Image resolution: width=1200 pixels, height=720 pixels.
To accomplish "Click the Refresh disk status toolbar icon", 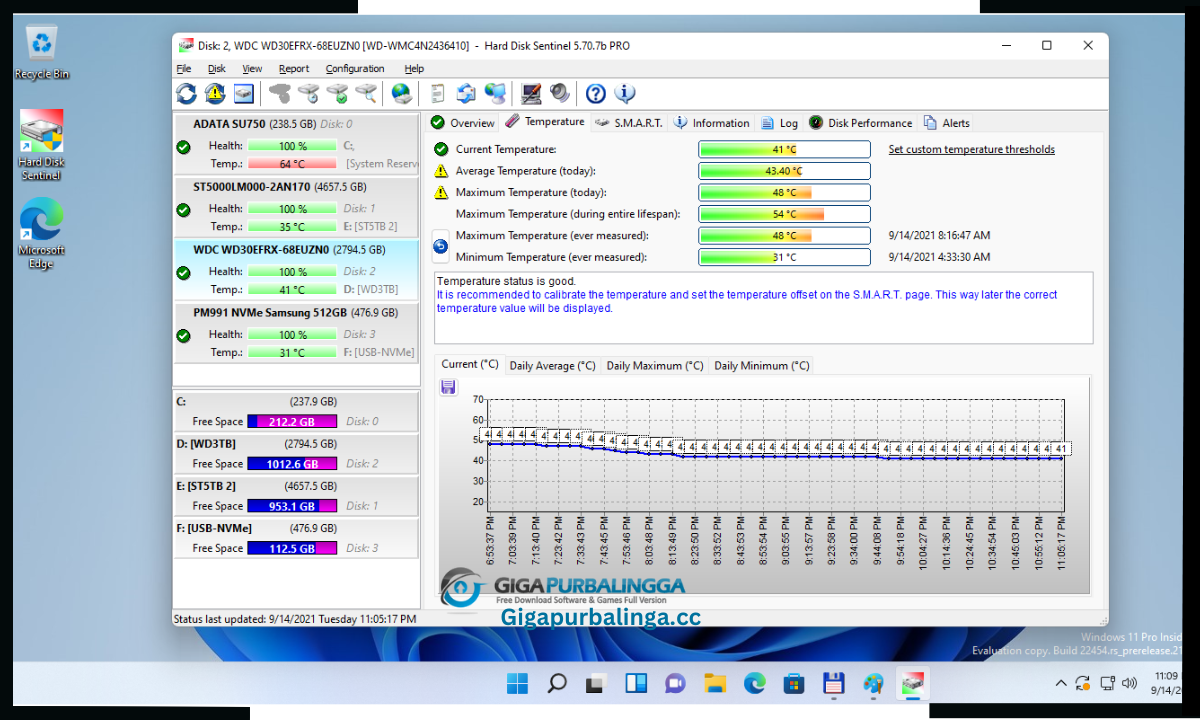I will (x=186, y=93).
